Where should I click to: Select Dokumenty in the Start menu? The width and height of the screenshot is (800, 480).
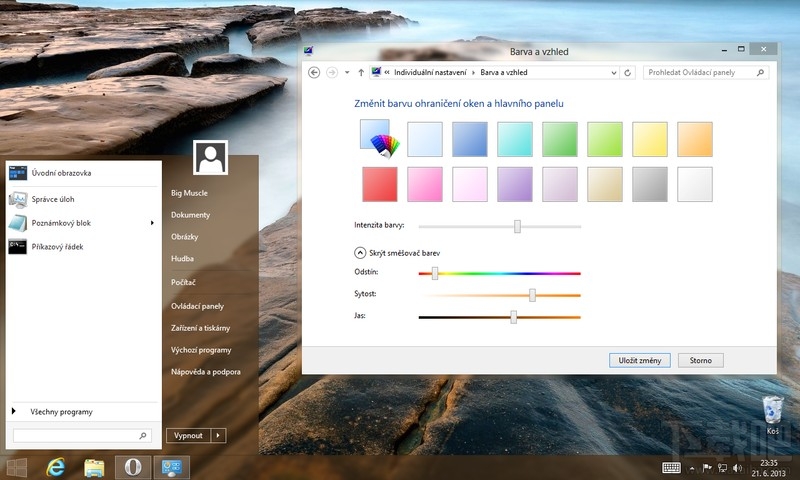(x=190, y=215)
